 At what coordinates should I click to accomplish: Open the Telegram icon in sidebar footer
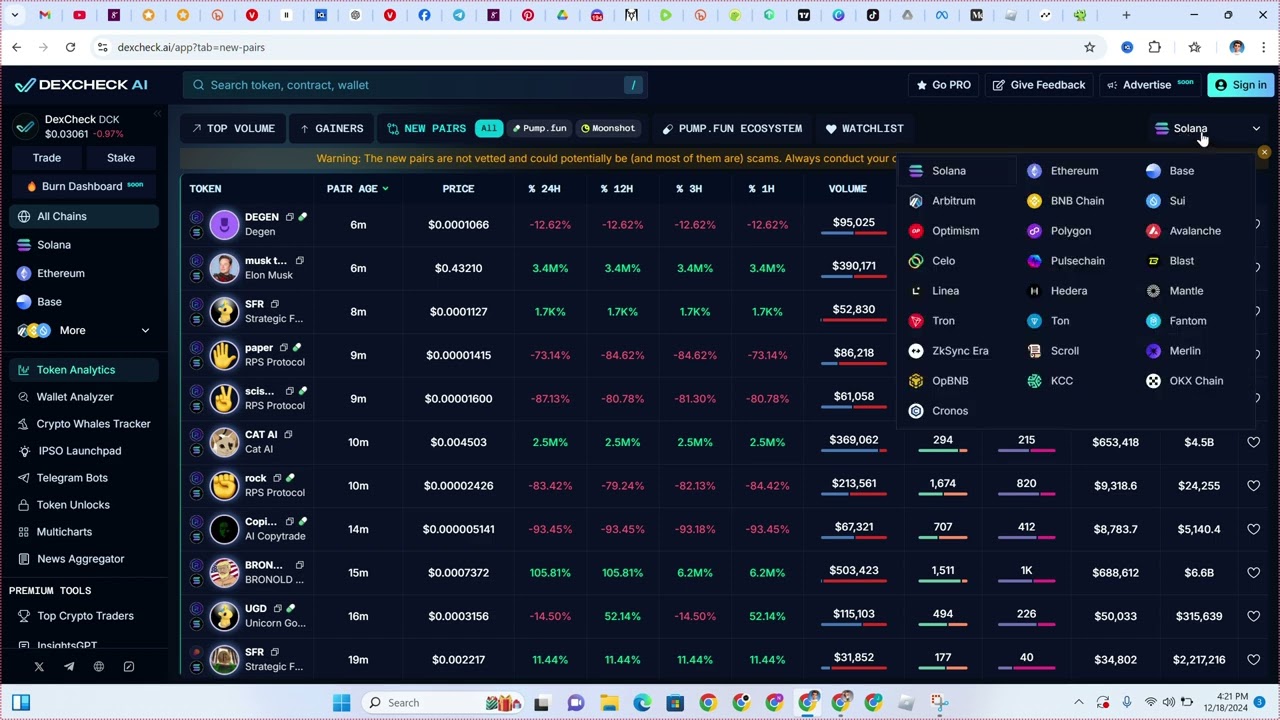coord(69,666)
